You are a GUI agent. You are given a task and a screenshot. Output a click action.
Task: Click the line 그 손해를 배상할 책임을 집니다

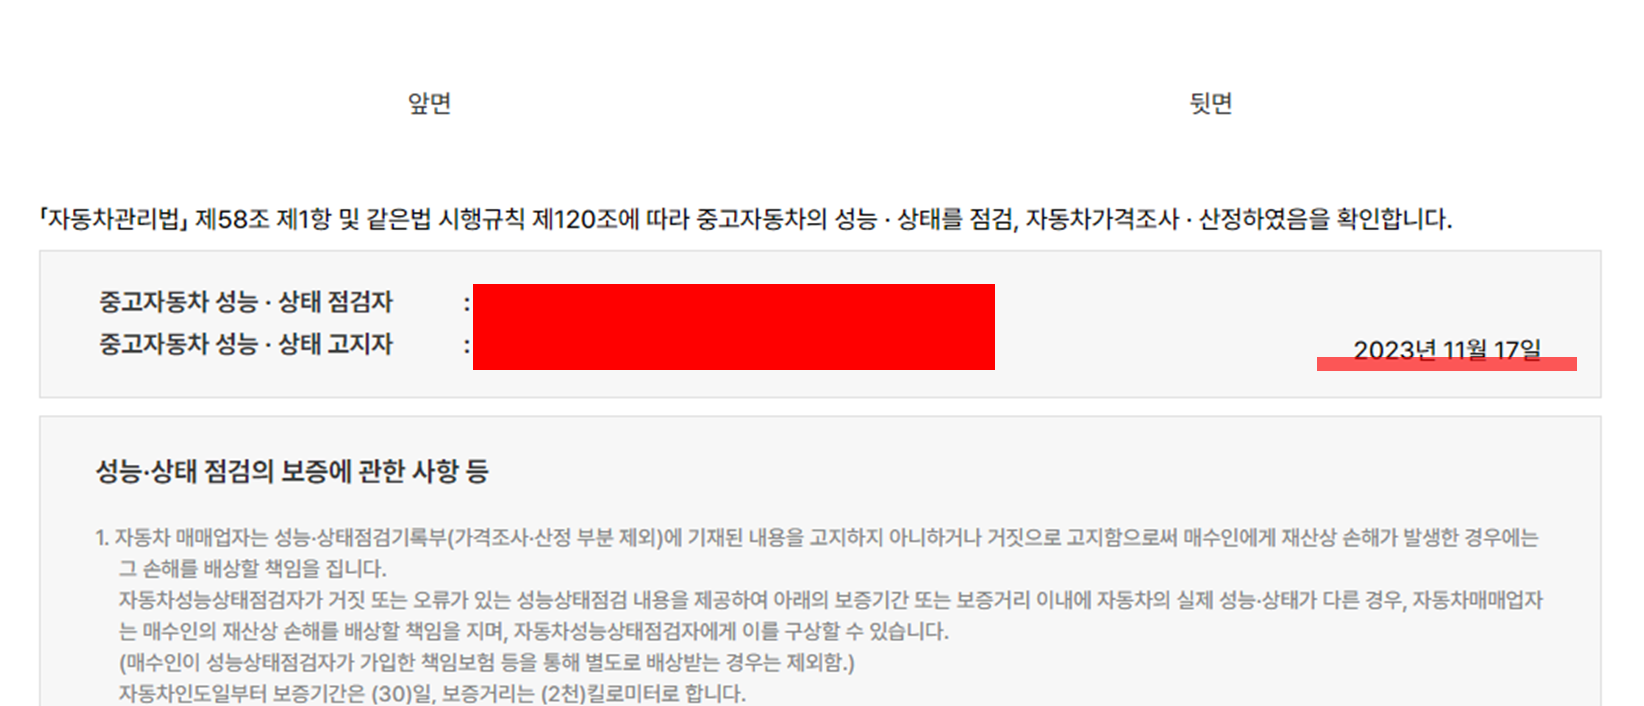pos(252,569)
